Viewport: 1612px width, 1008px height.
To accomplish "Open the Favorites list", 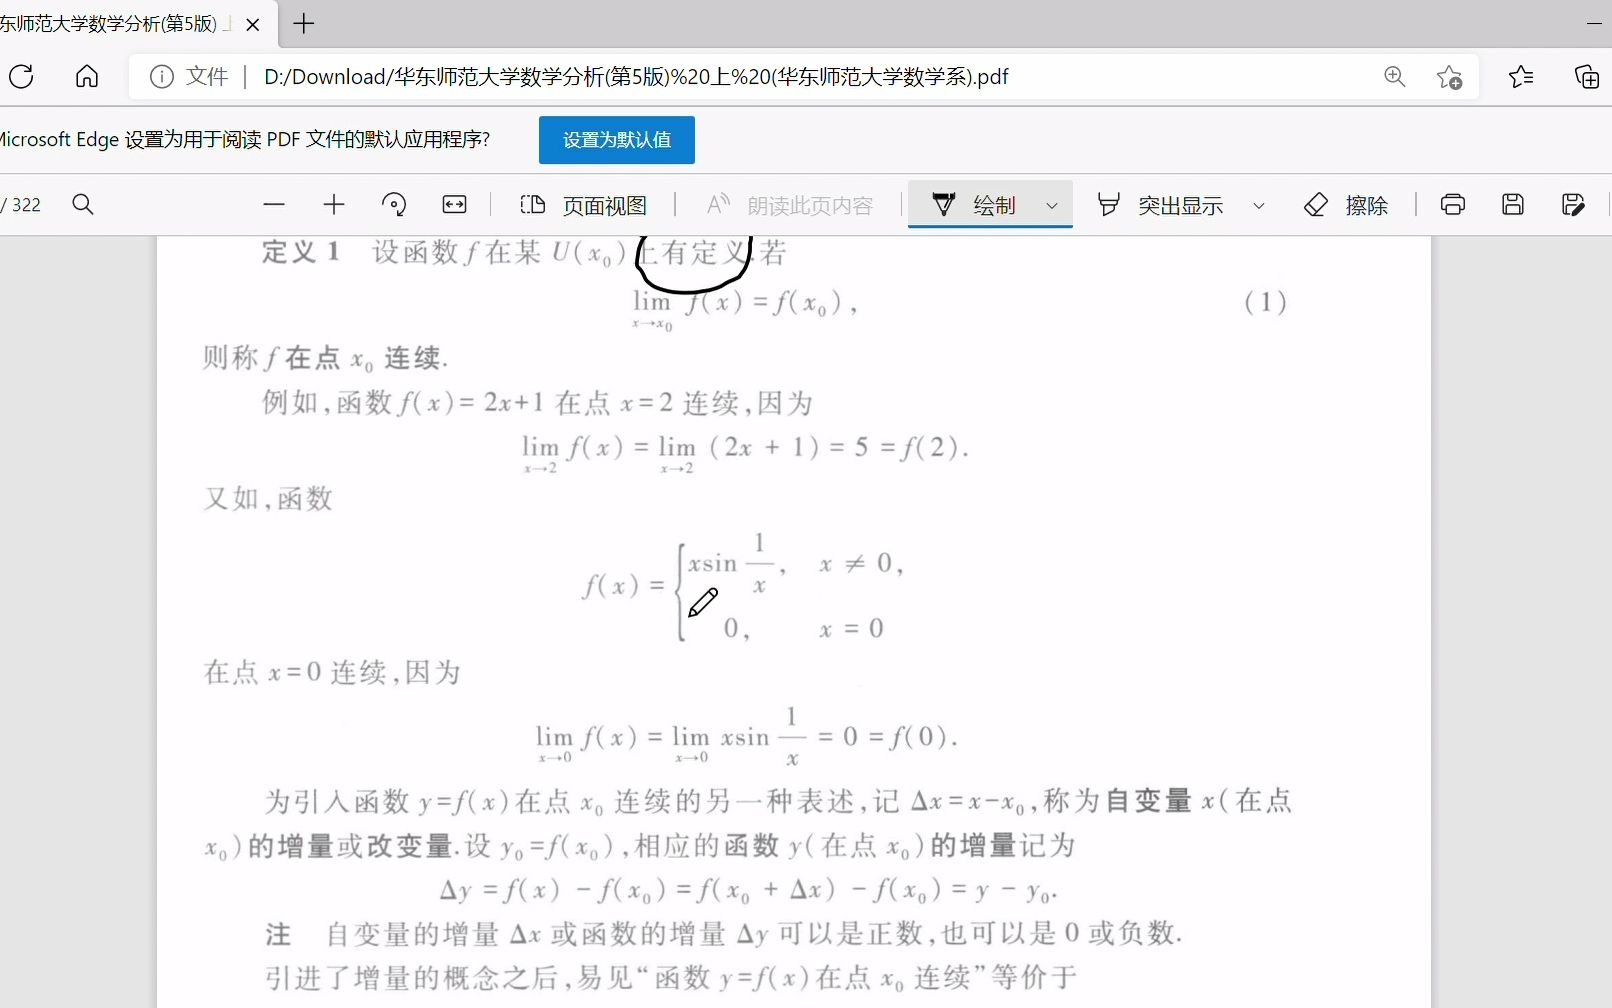I will (1521, 76).
